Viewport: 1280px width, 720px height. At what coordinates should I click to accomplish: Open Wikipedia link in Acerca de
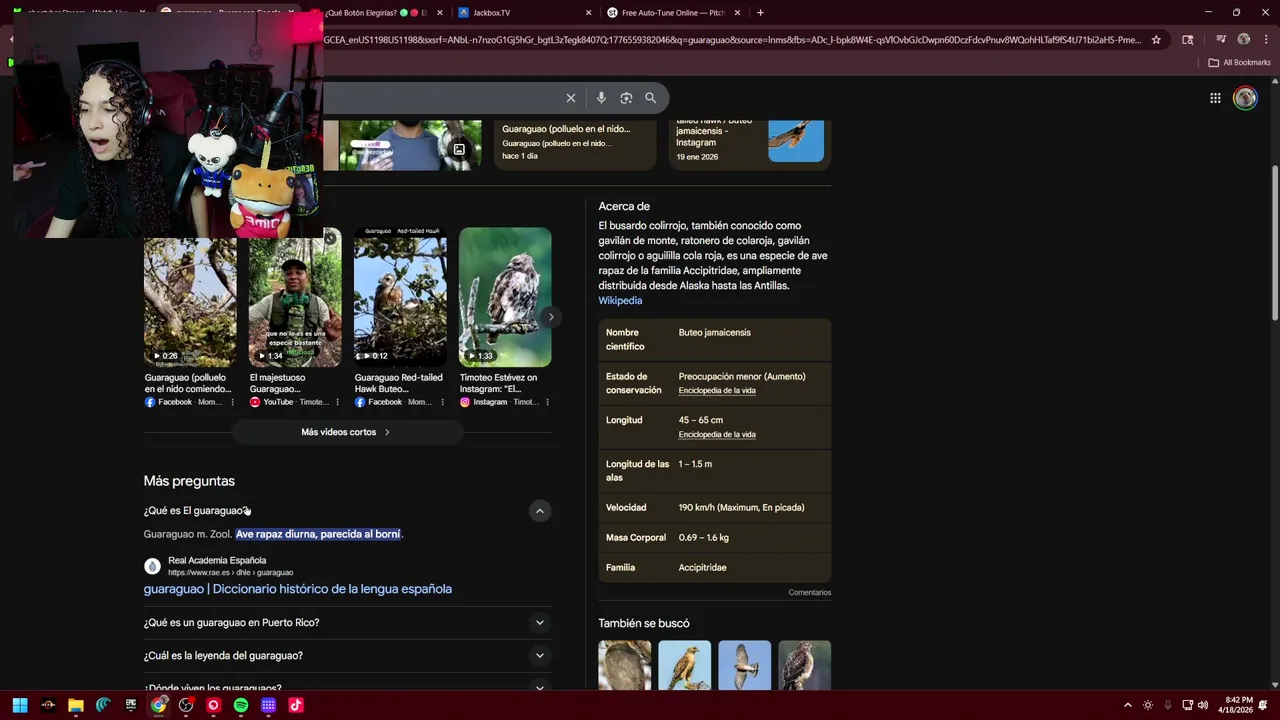[x=620, y=301]
